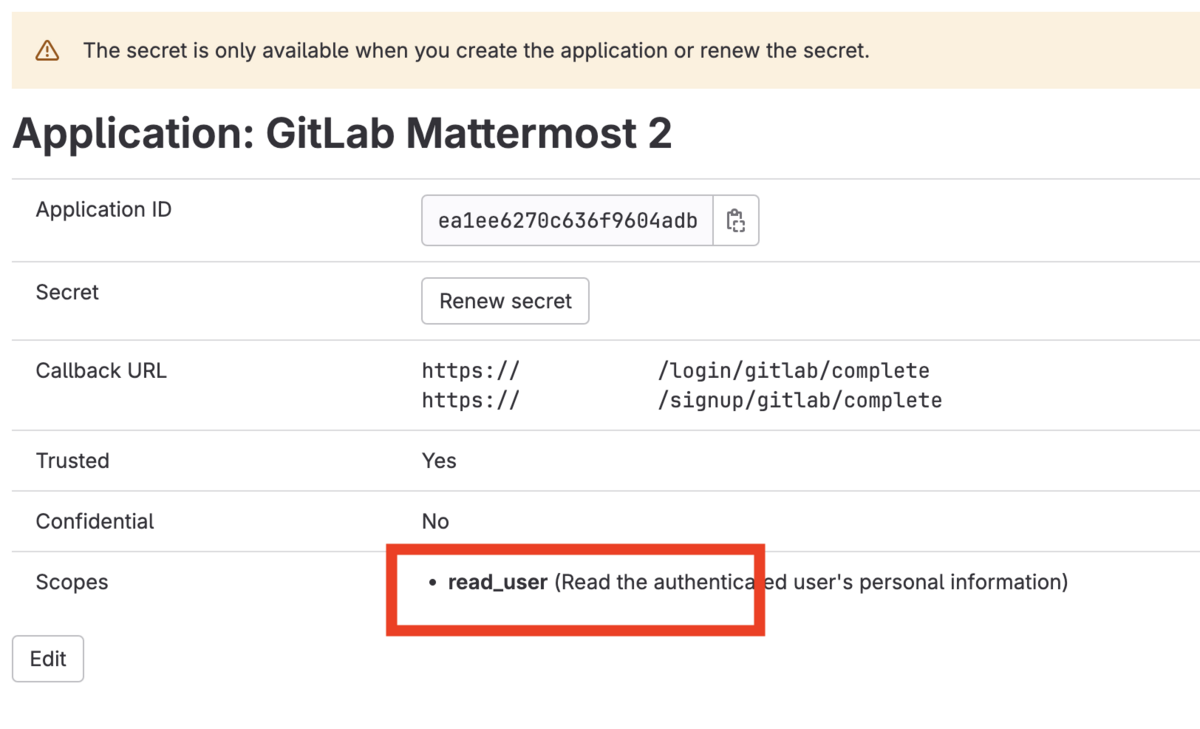Click the Secret row label
The height and width of the screenshot is (729, 1200).
point(67,293)
